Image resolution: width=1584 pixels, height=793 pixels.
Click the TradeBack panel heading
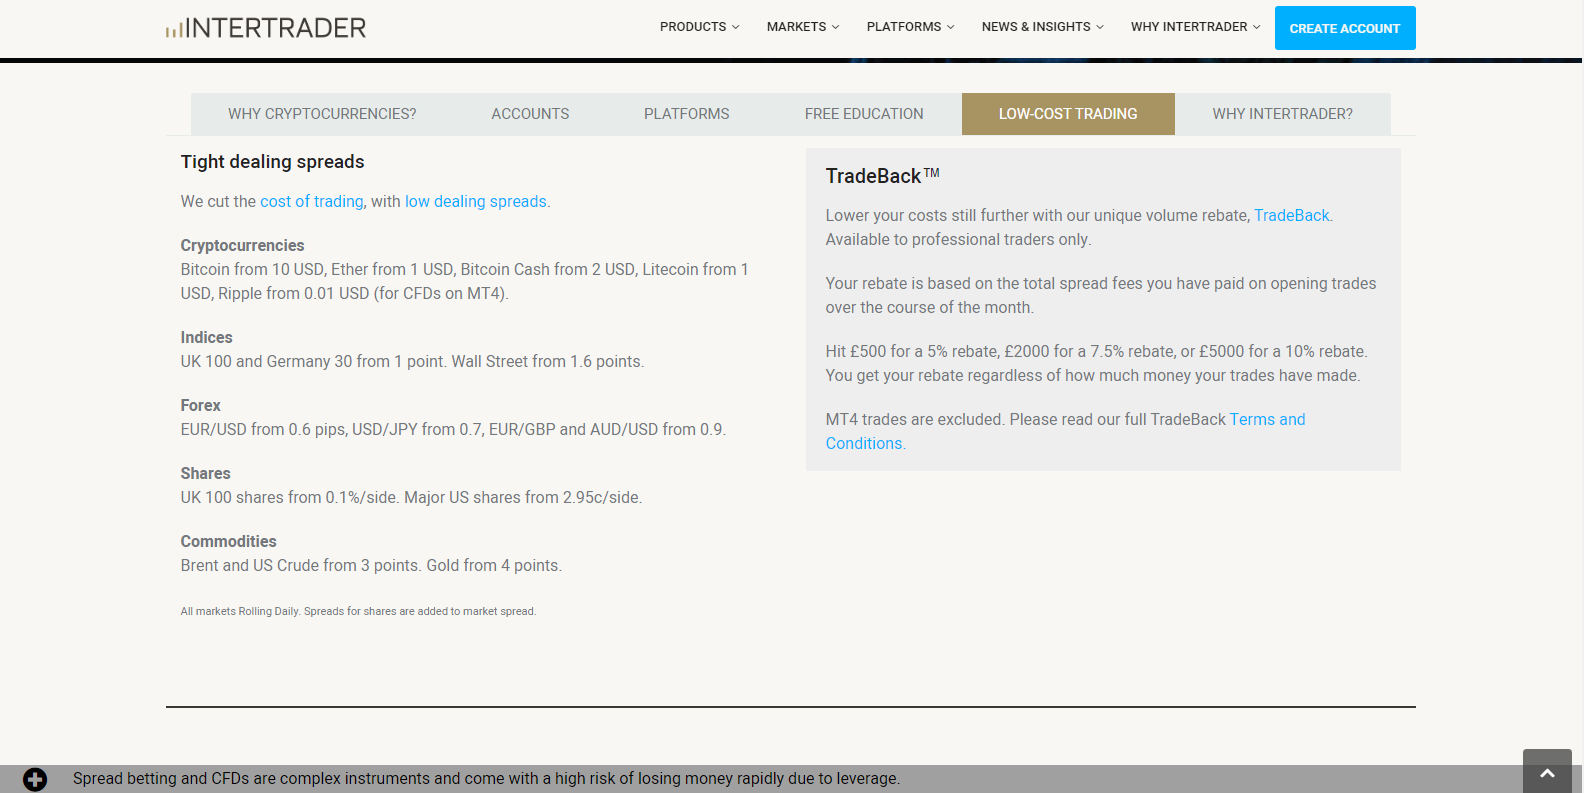pyautogui.click(x=882, y=176)
